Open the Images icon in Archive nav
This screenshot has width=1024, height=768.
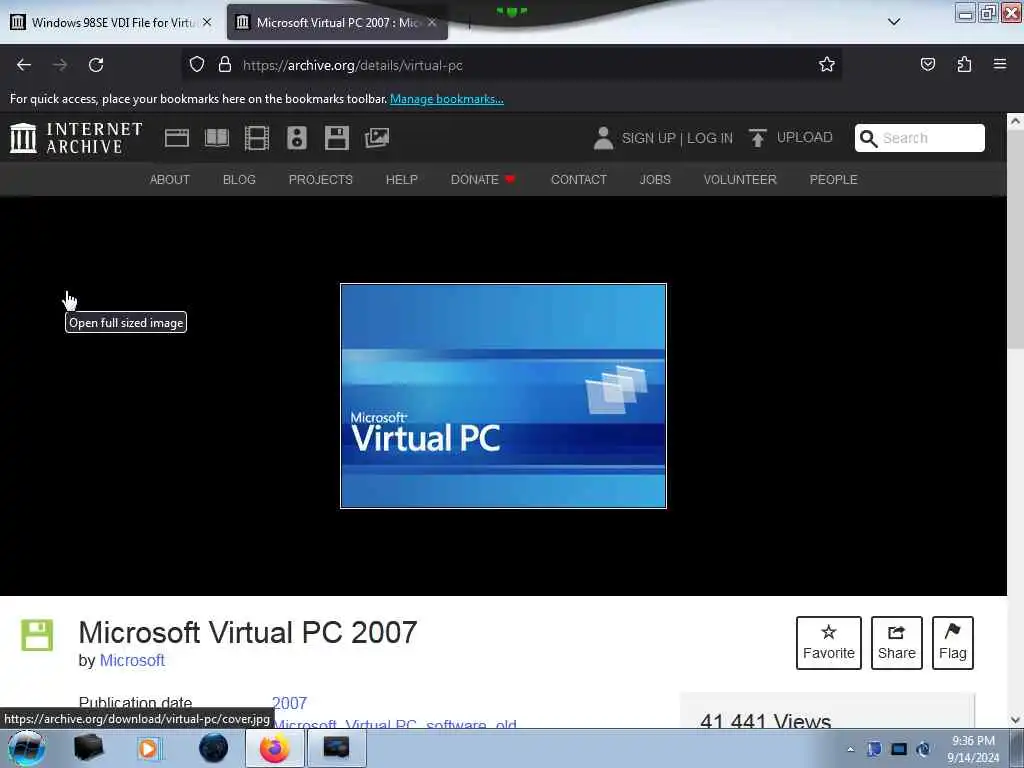click(x=377, y=138)
